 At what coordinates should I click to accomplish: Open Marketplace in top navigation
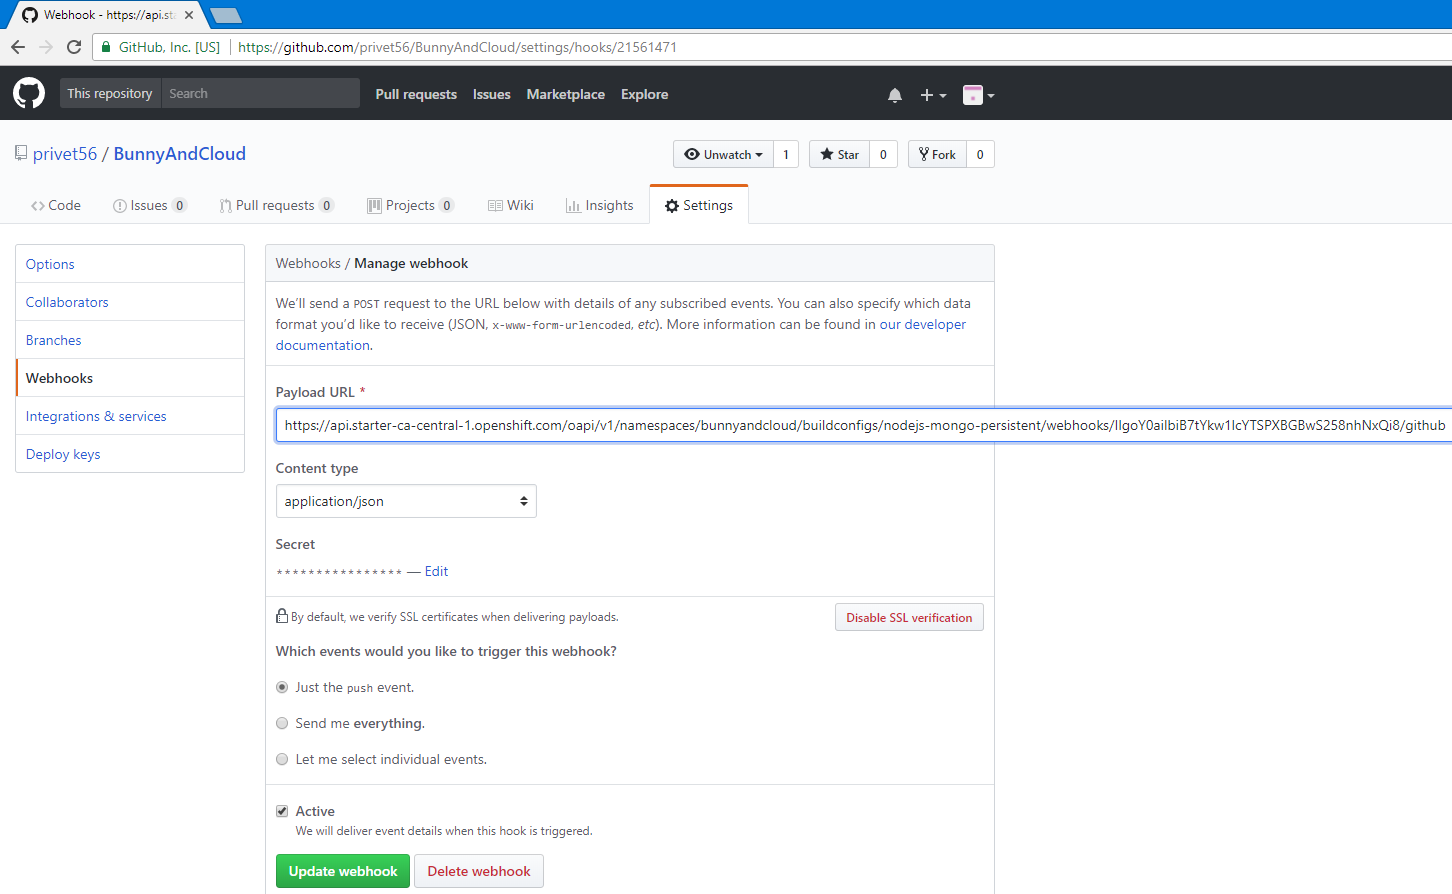[566, 94]
